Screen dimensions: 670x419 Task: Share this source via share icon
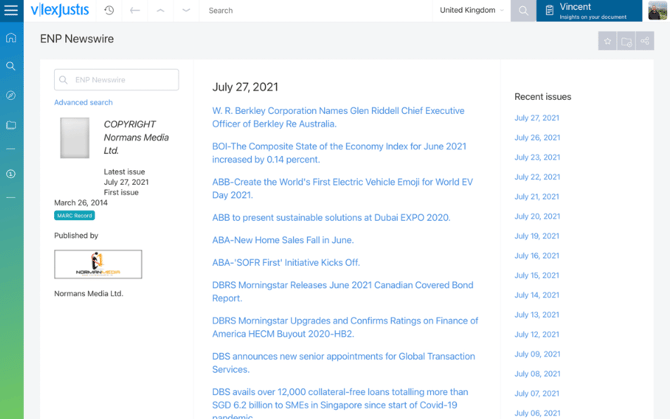click(645, 41)
